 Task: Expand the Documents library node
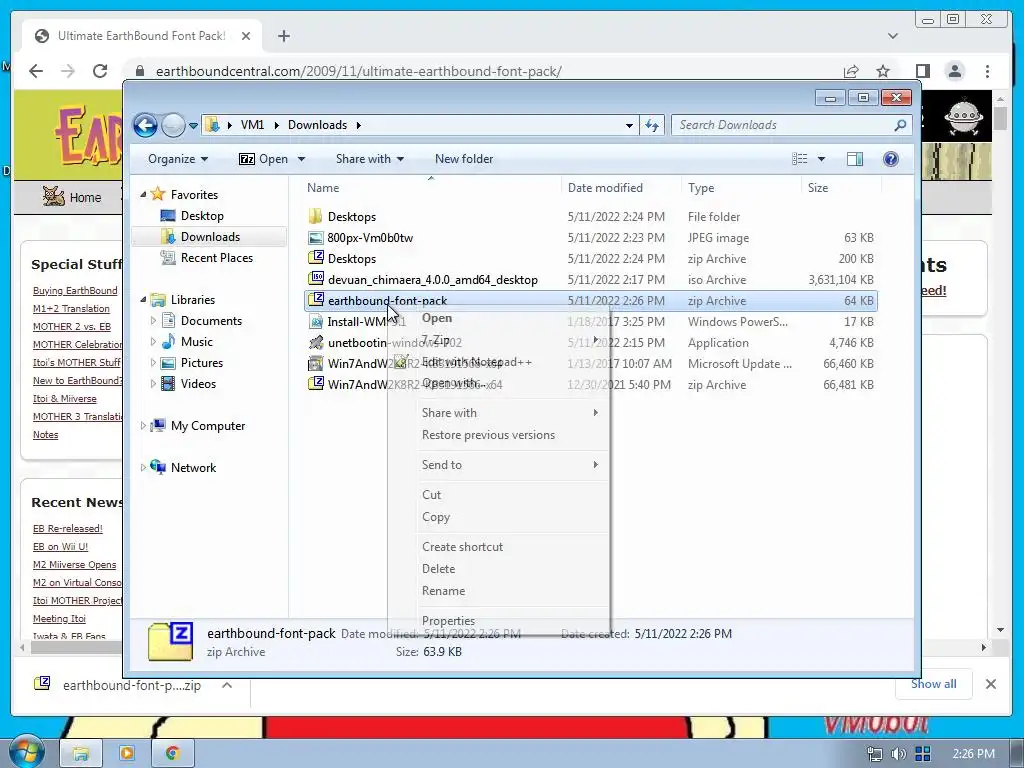(153, 321)
